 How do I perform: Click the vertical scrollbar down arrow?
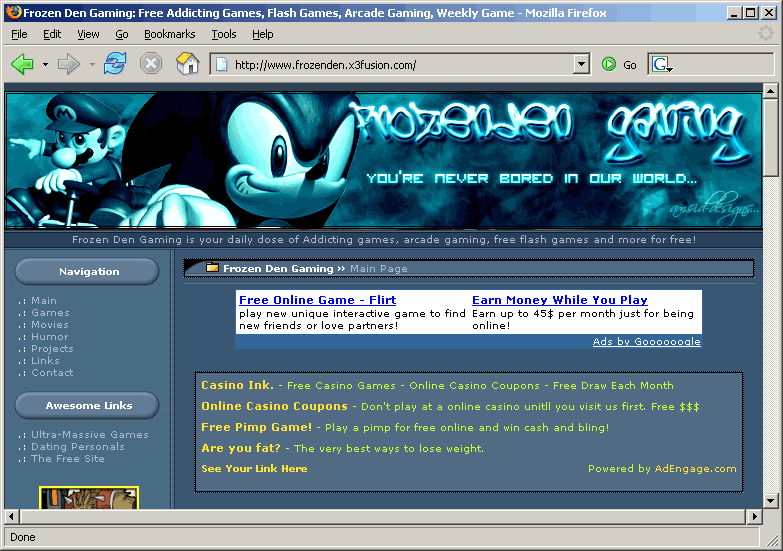click(x=770, y=499)
